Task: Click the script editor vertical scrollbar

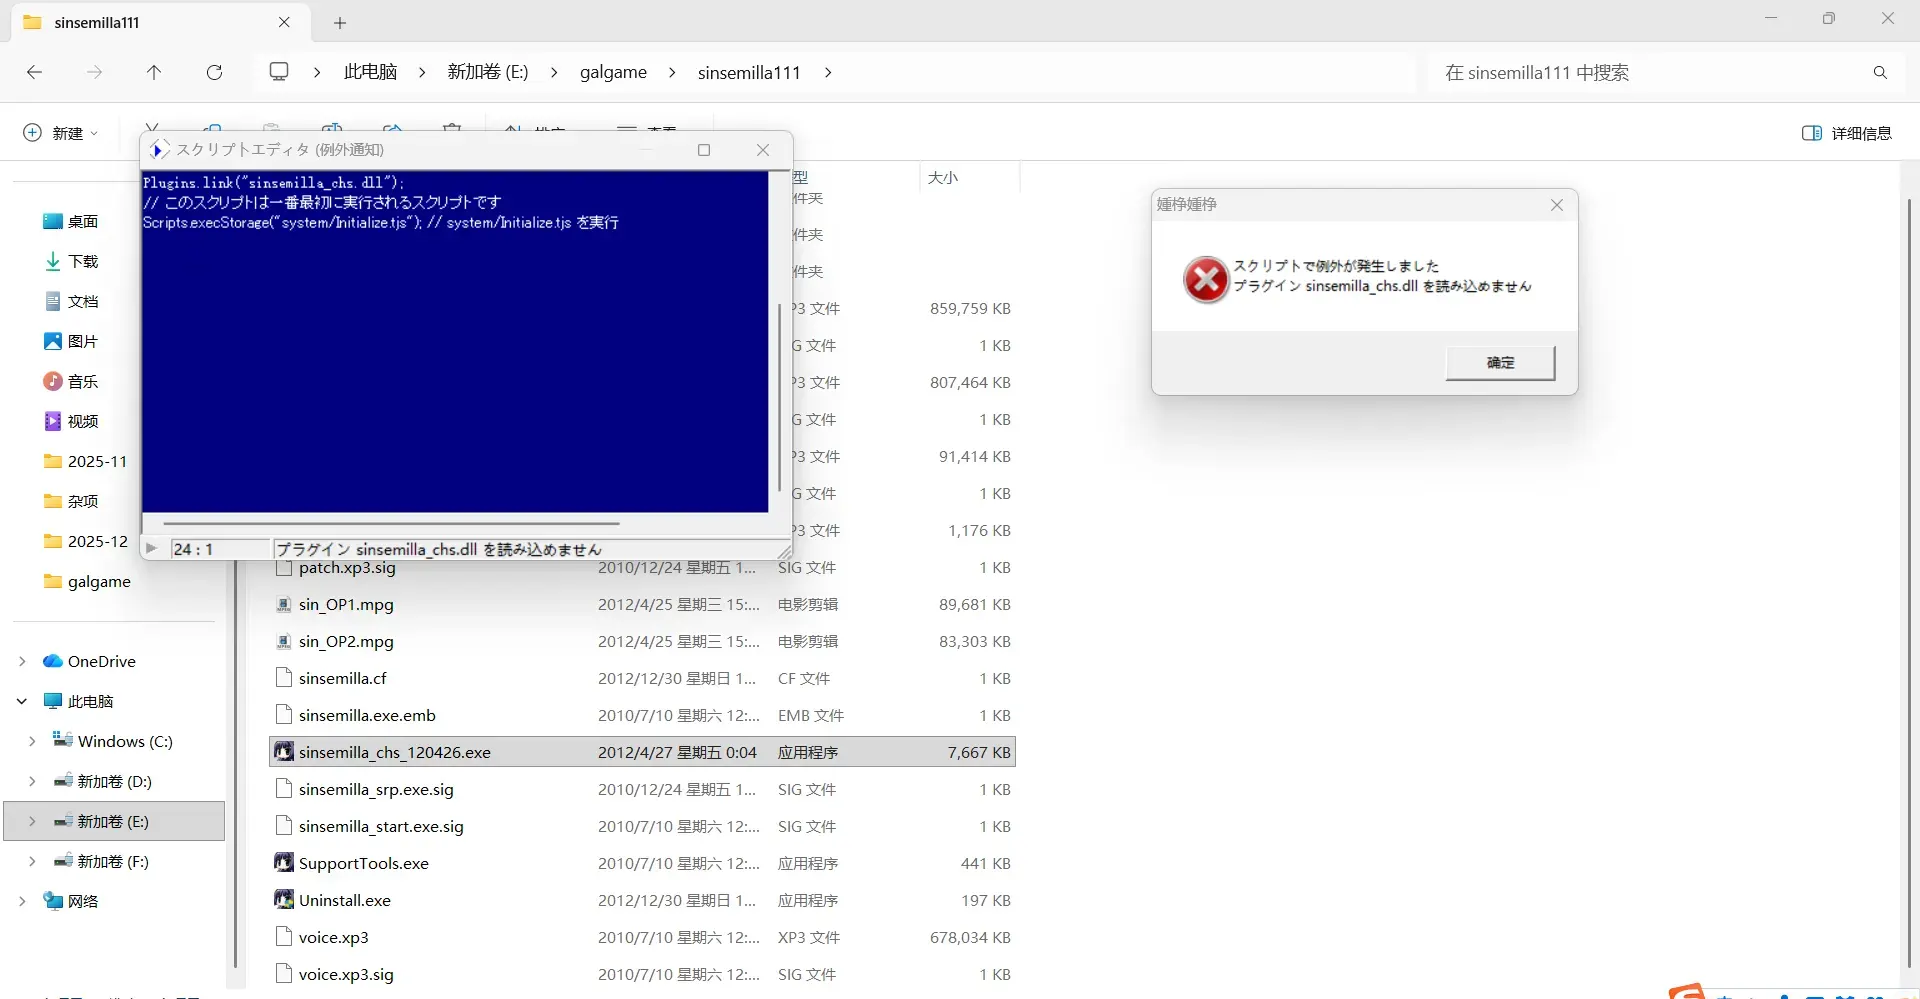Action: pyautogui.click(x=780, y=398)
